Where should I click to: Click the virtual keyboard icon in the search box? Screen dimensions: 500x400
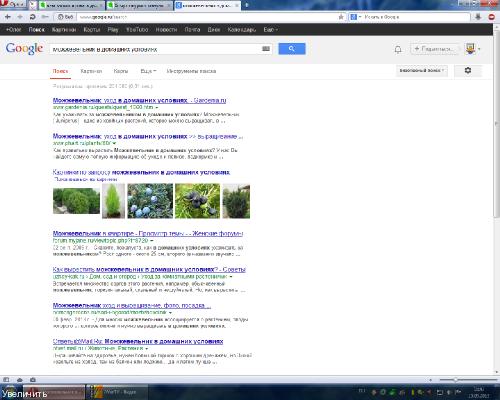(x=266, y=49)
